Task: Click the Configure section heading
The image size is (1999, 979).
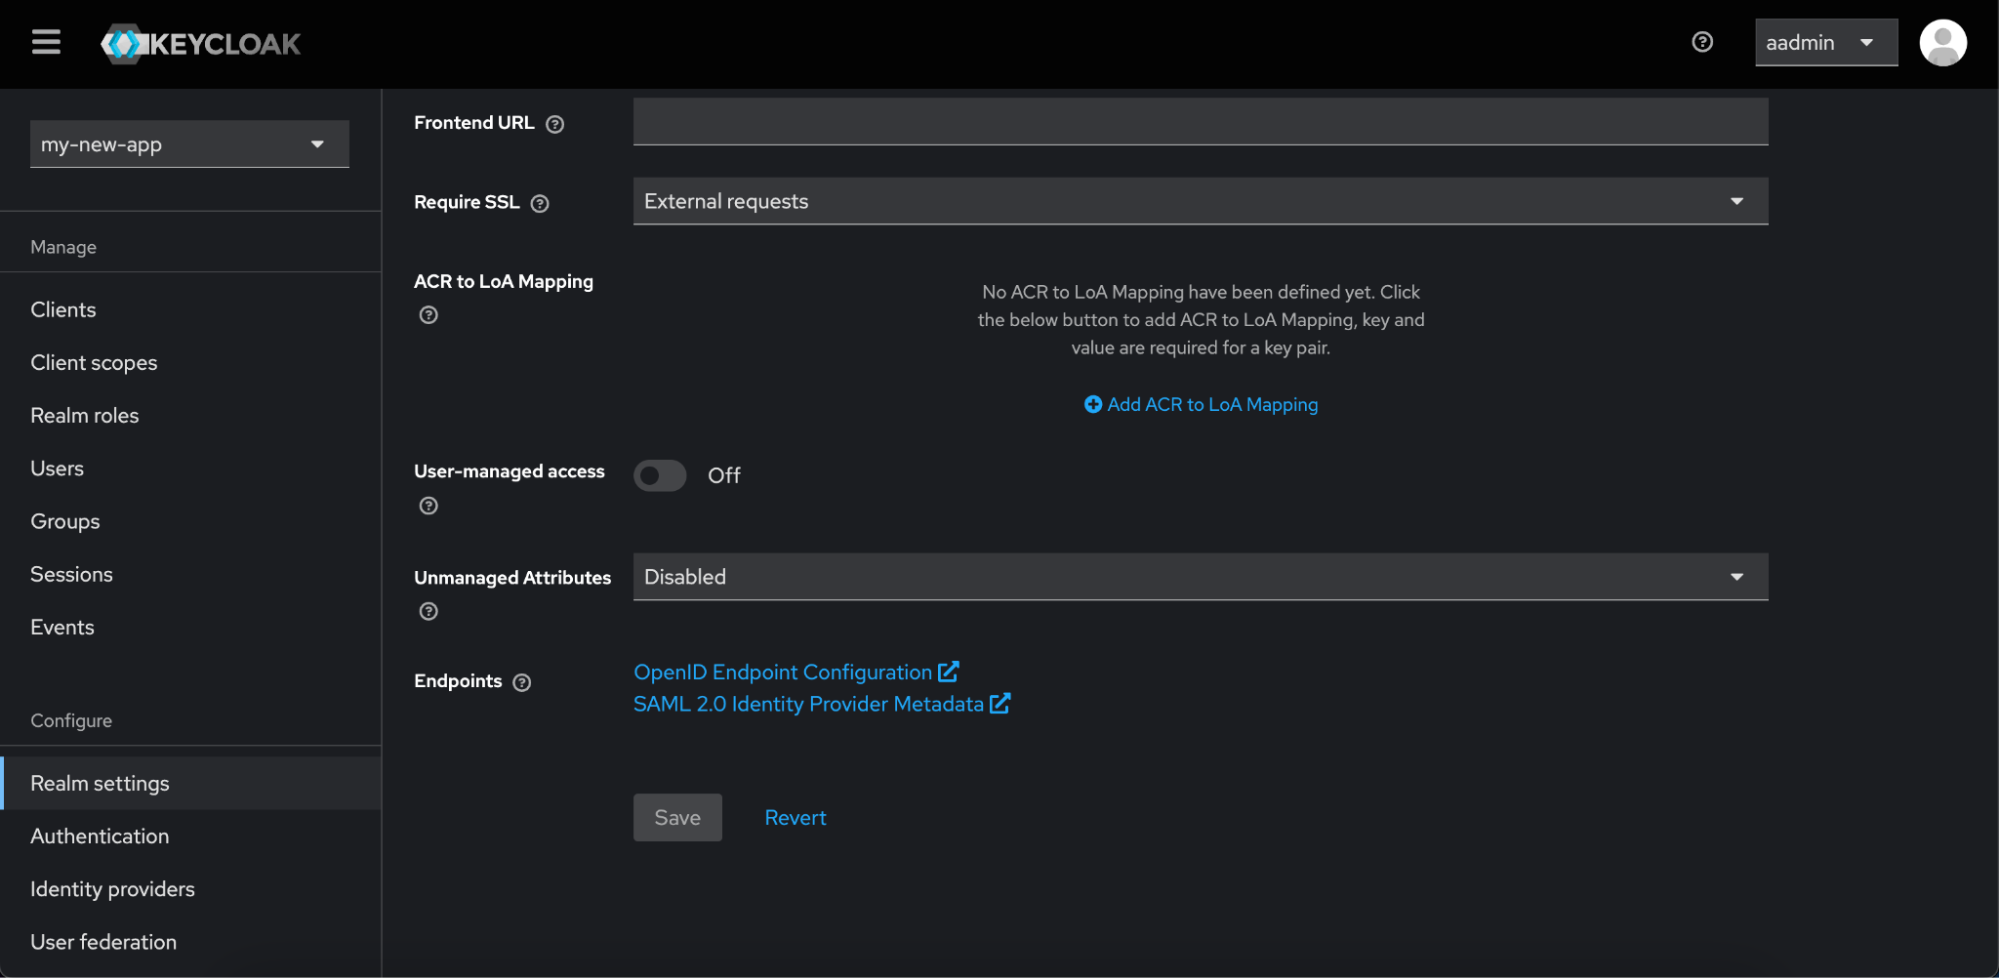Action: (x=71, y=721)
